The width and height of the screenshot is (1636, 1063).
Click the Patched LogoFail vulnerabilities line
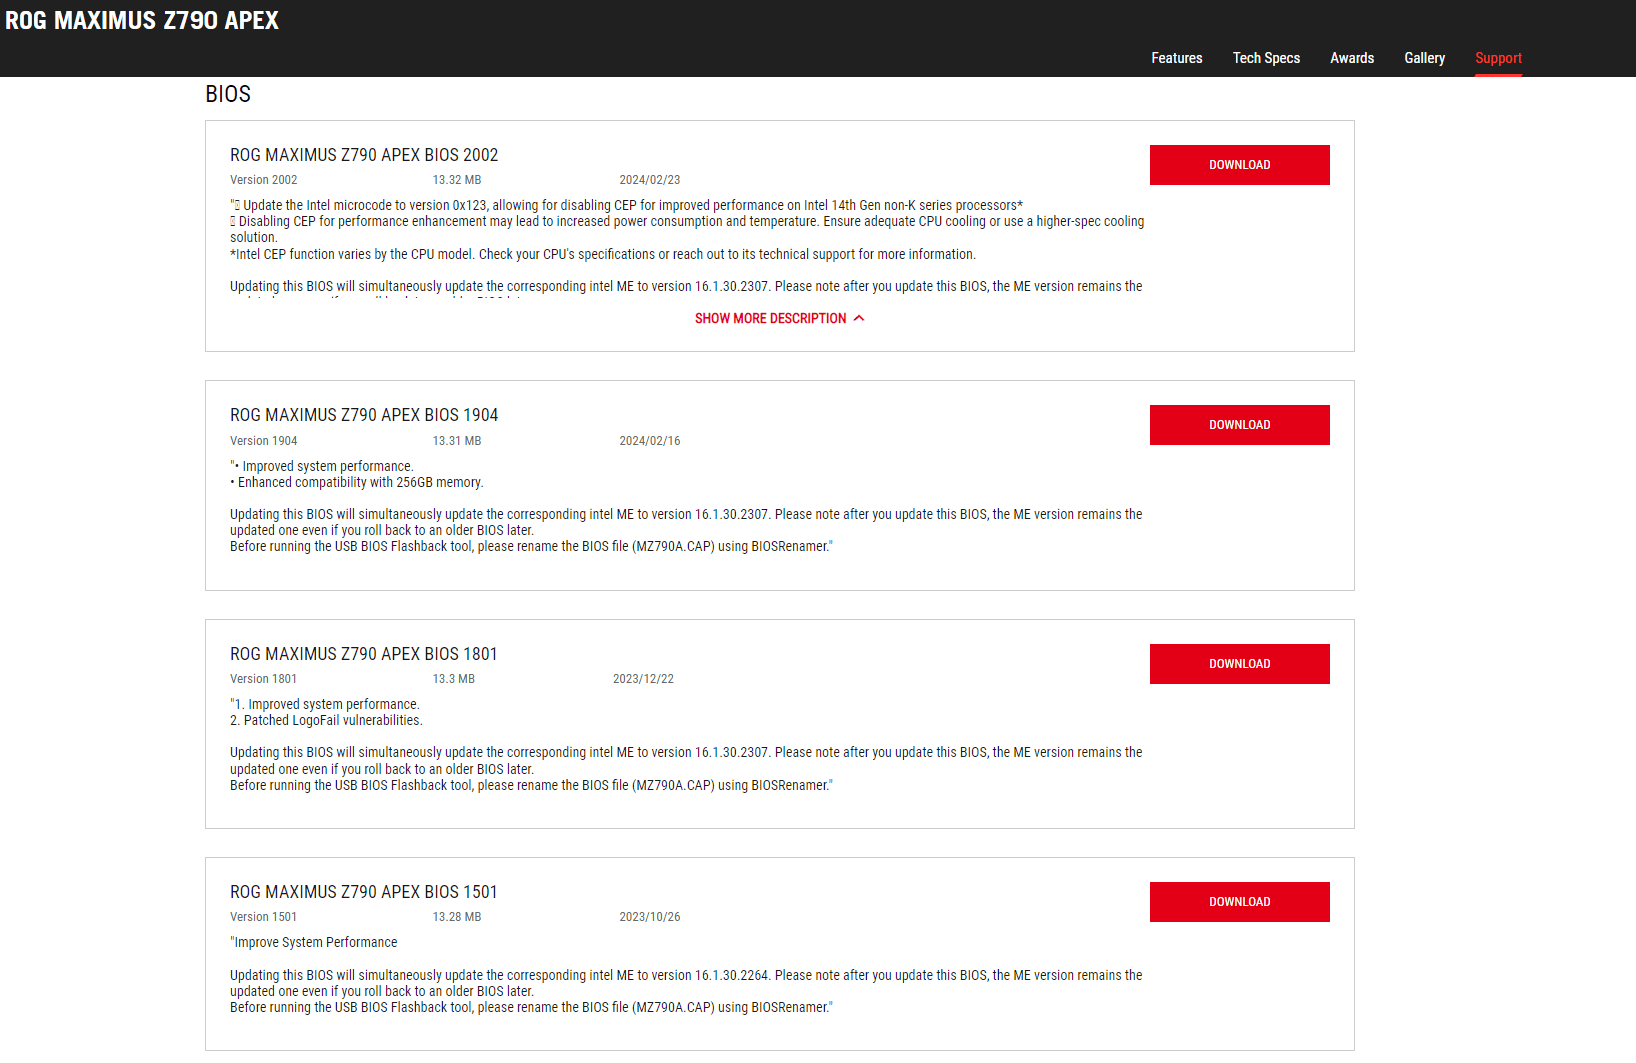coord(326,720)
